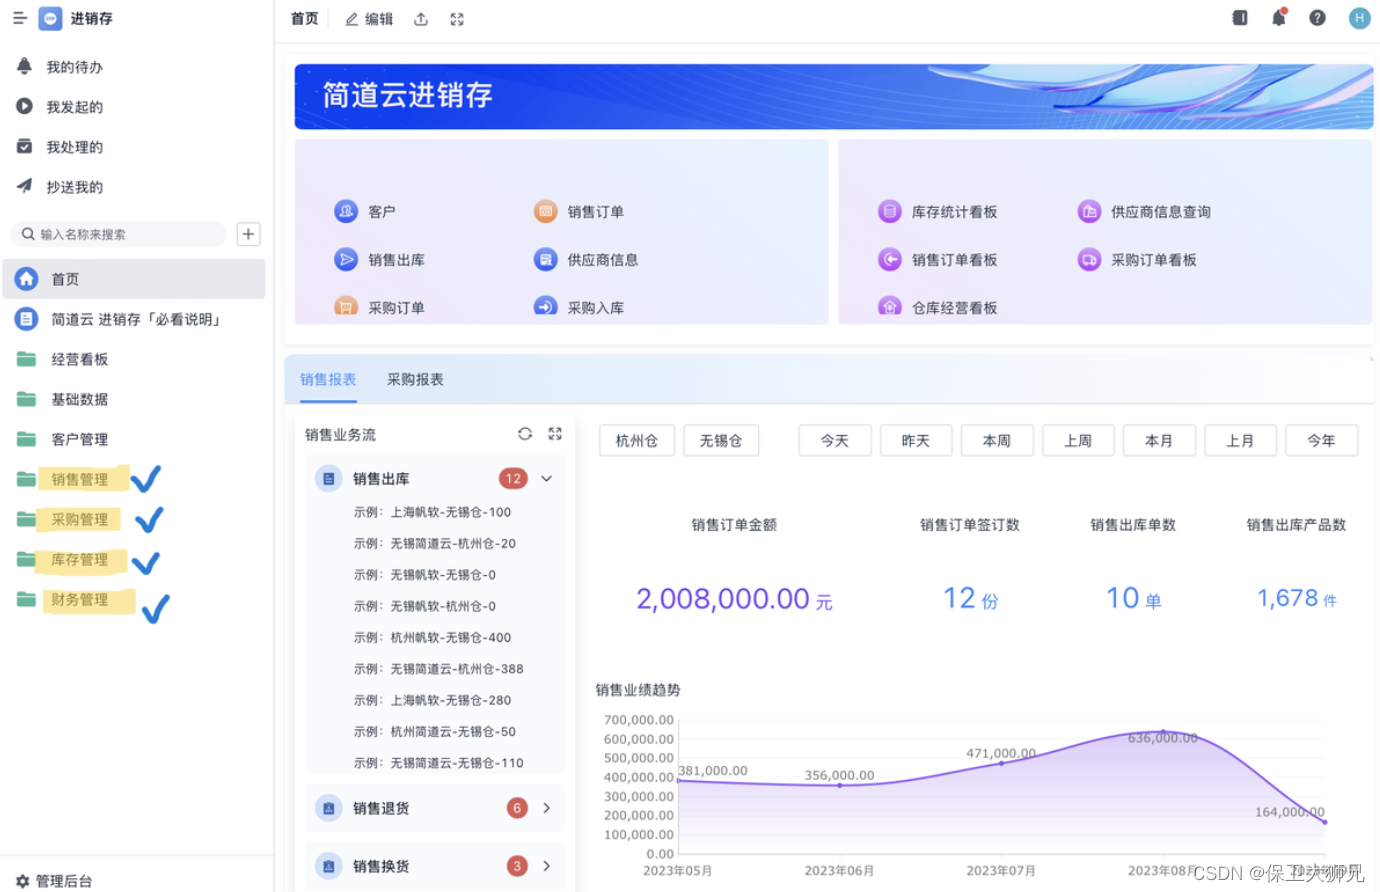Collapse the 销售出库 list chevron
This screenshot has height=892, width=1380.
coord(547,478)
